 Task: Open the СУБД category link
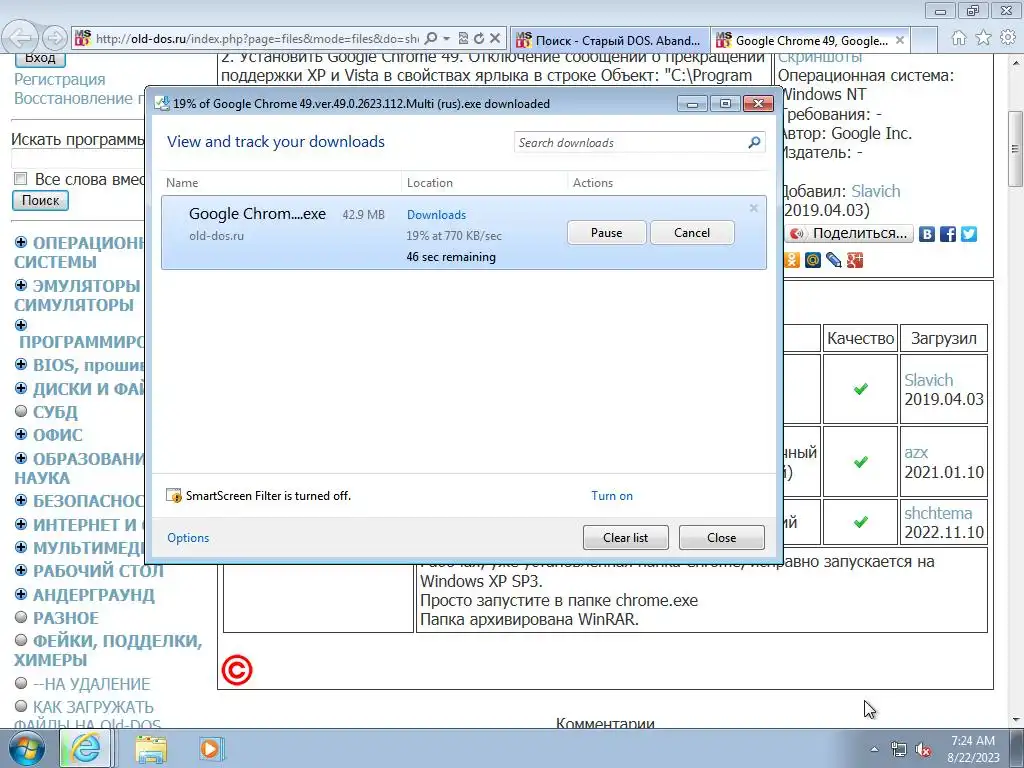[x=56, y=413]
